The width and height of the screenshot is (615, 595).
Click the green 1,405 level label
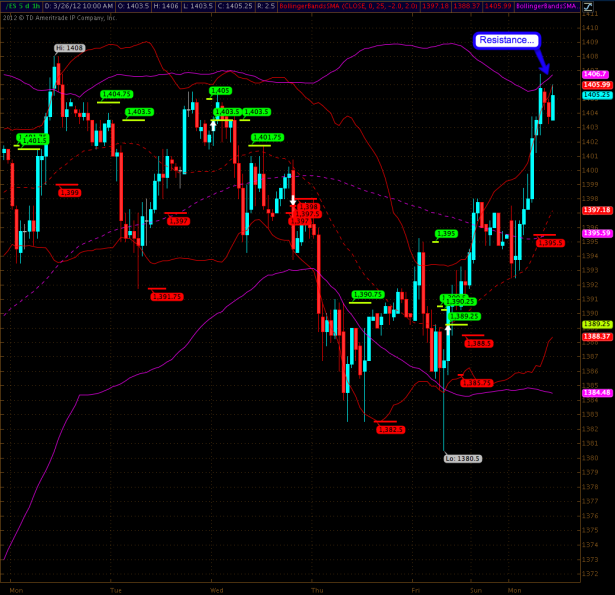point(220,91)
